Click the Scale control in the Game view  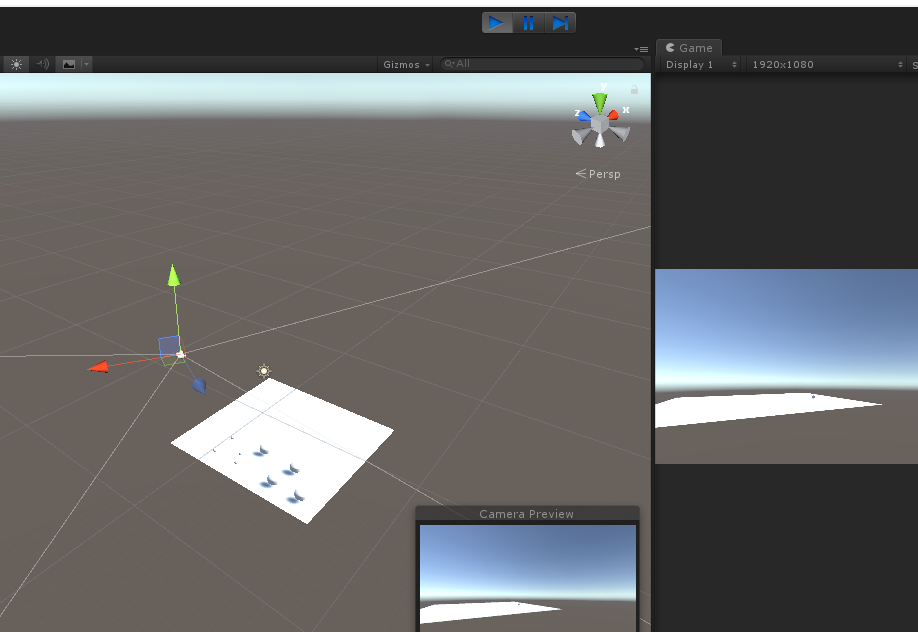coord(913,64)
